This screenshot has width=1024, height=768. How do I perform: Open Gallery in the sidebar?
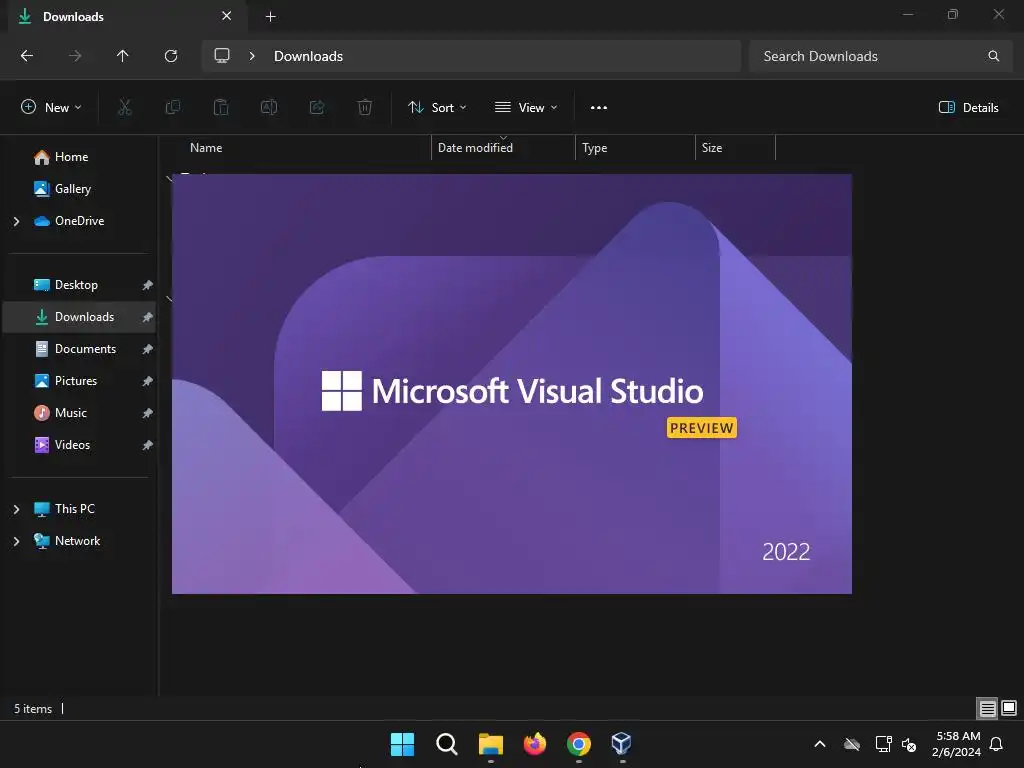coord(72,189)
